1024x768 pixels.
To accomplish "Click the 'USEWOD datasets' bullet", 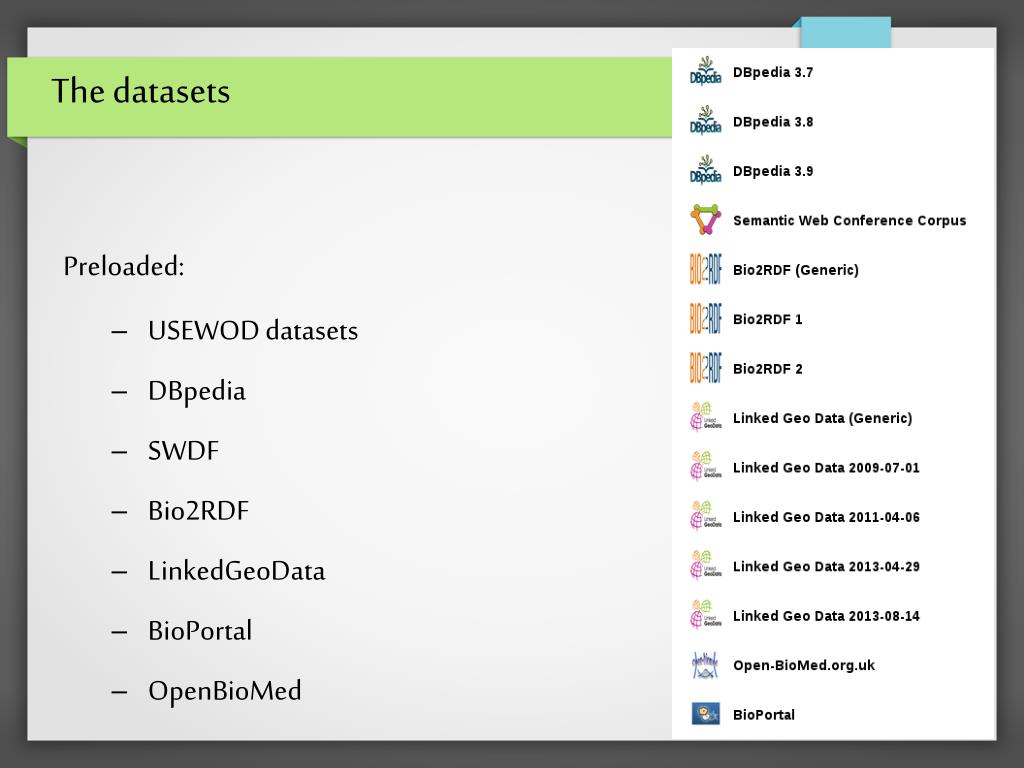I will coord(253,330).
